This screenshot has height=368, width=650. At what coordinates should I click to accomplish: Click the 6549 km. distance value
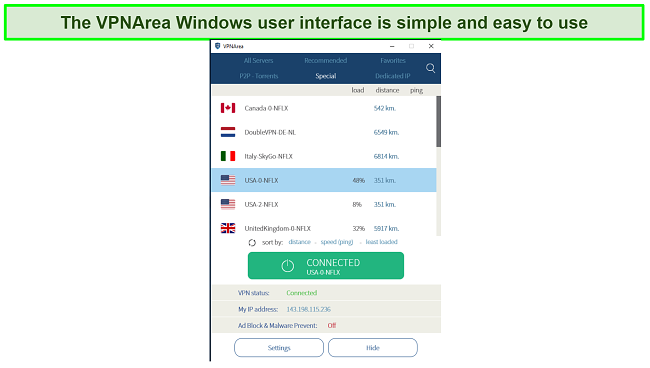(x=386, y=132)
